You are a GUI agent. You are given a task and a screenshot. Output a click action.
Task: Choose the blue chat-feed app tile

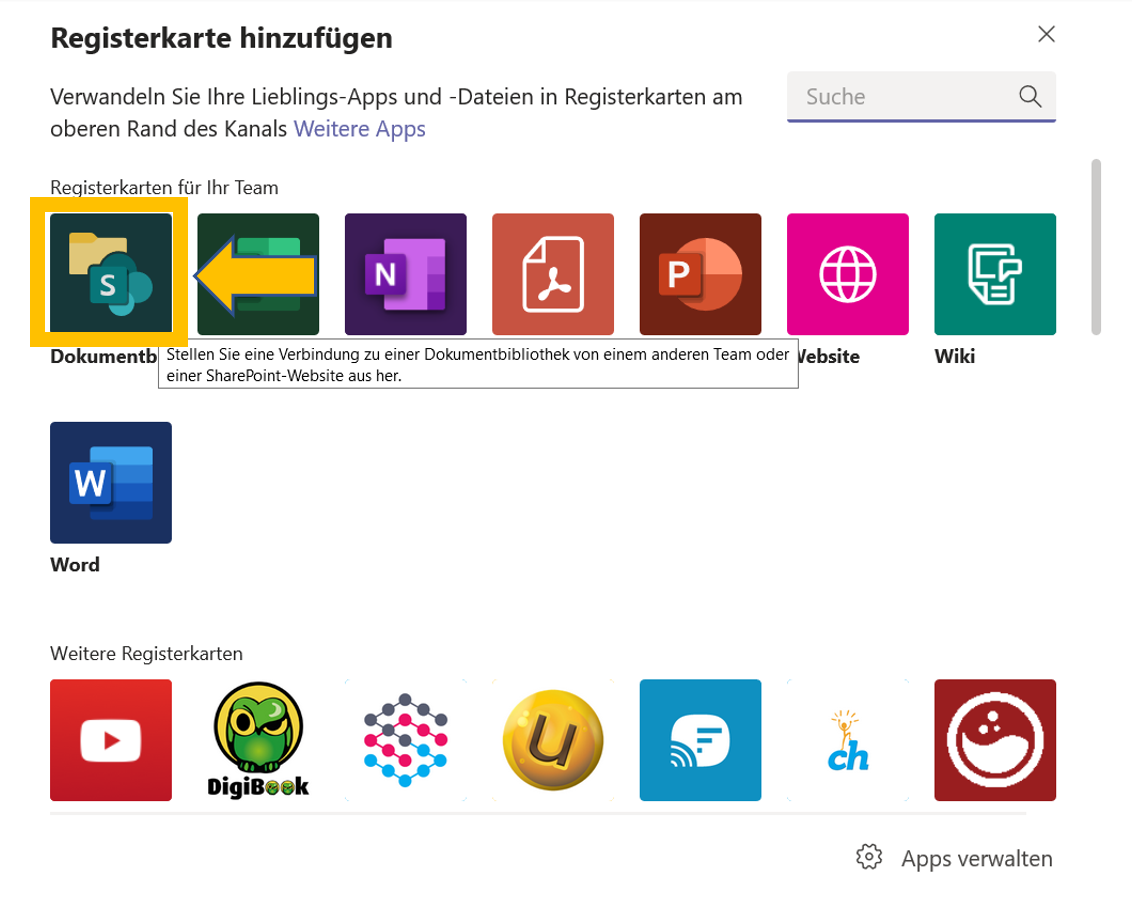tap(700, 740)
